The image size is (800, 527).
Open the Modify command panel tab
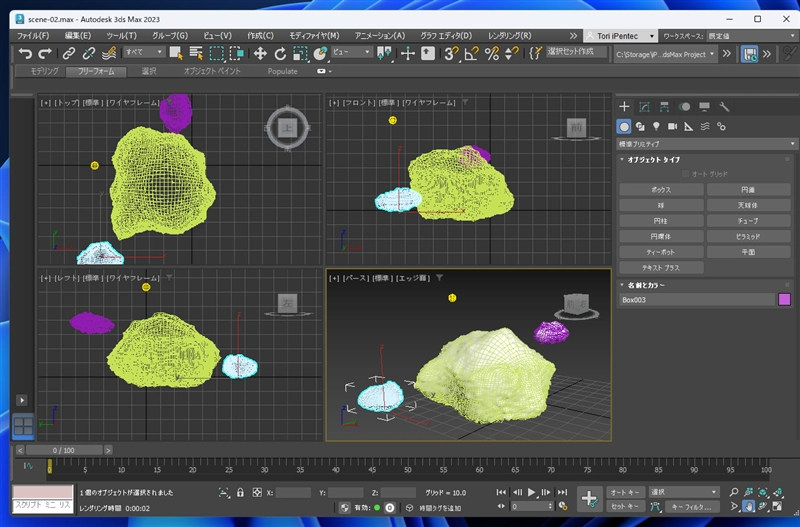coord(644,107)
